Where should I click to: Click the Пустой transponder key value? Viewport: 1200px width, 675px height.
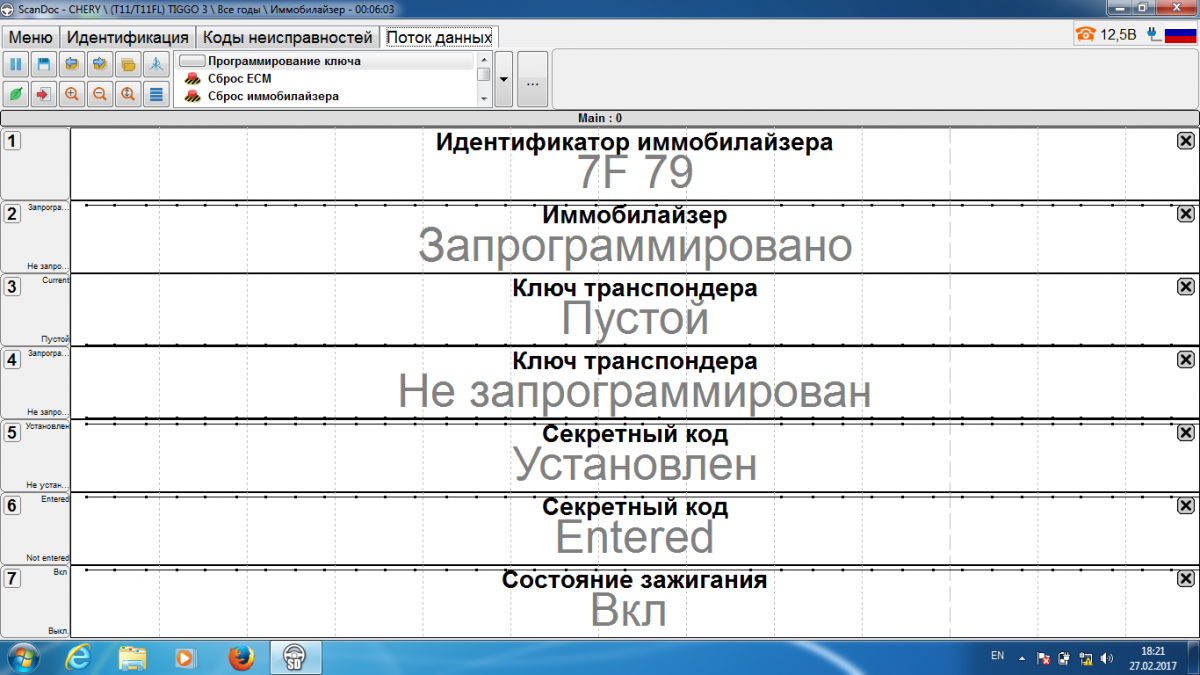(635, 319)
